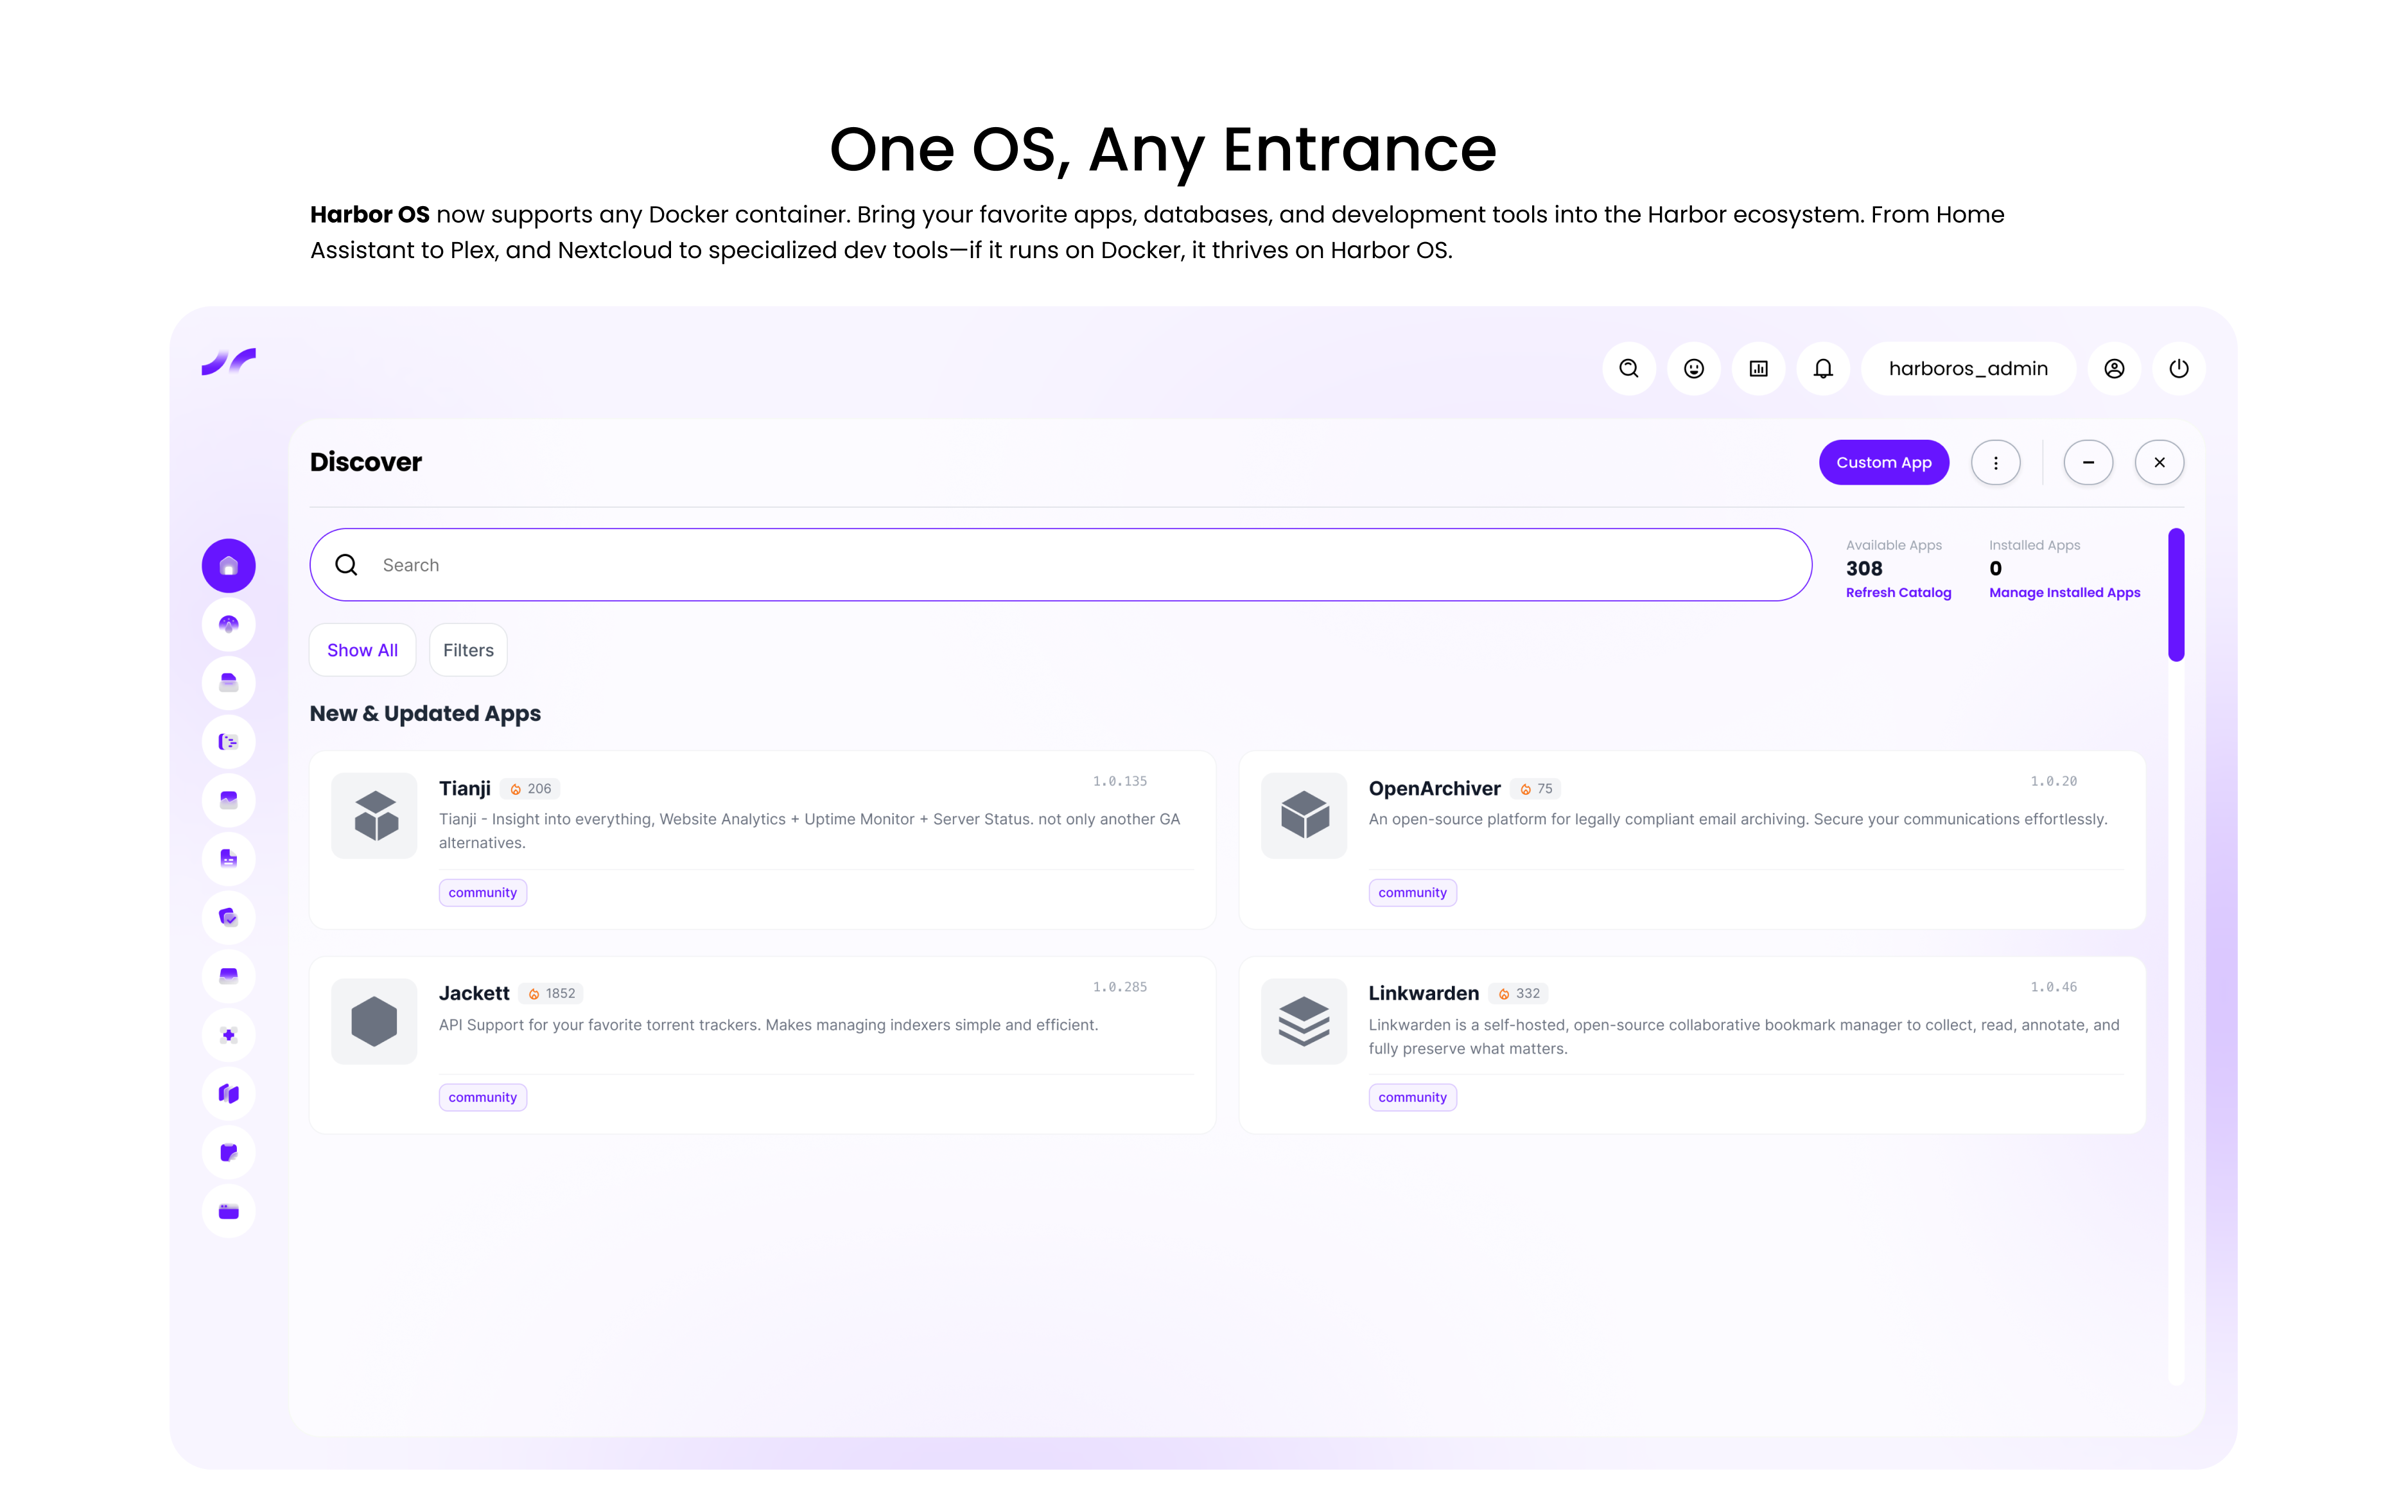The height and width of the screenshot is (1512, 2408).
Task: Click the Jackett 1852 star count badge
Action: coord(552,994)
